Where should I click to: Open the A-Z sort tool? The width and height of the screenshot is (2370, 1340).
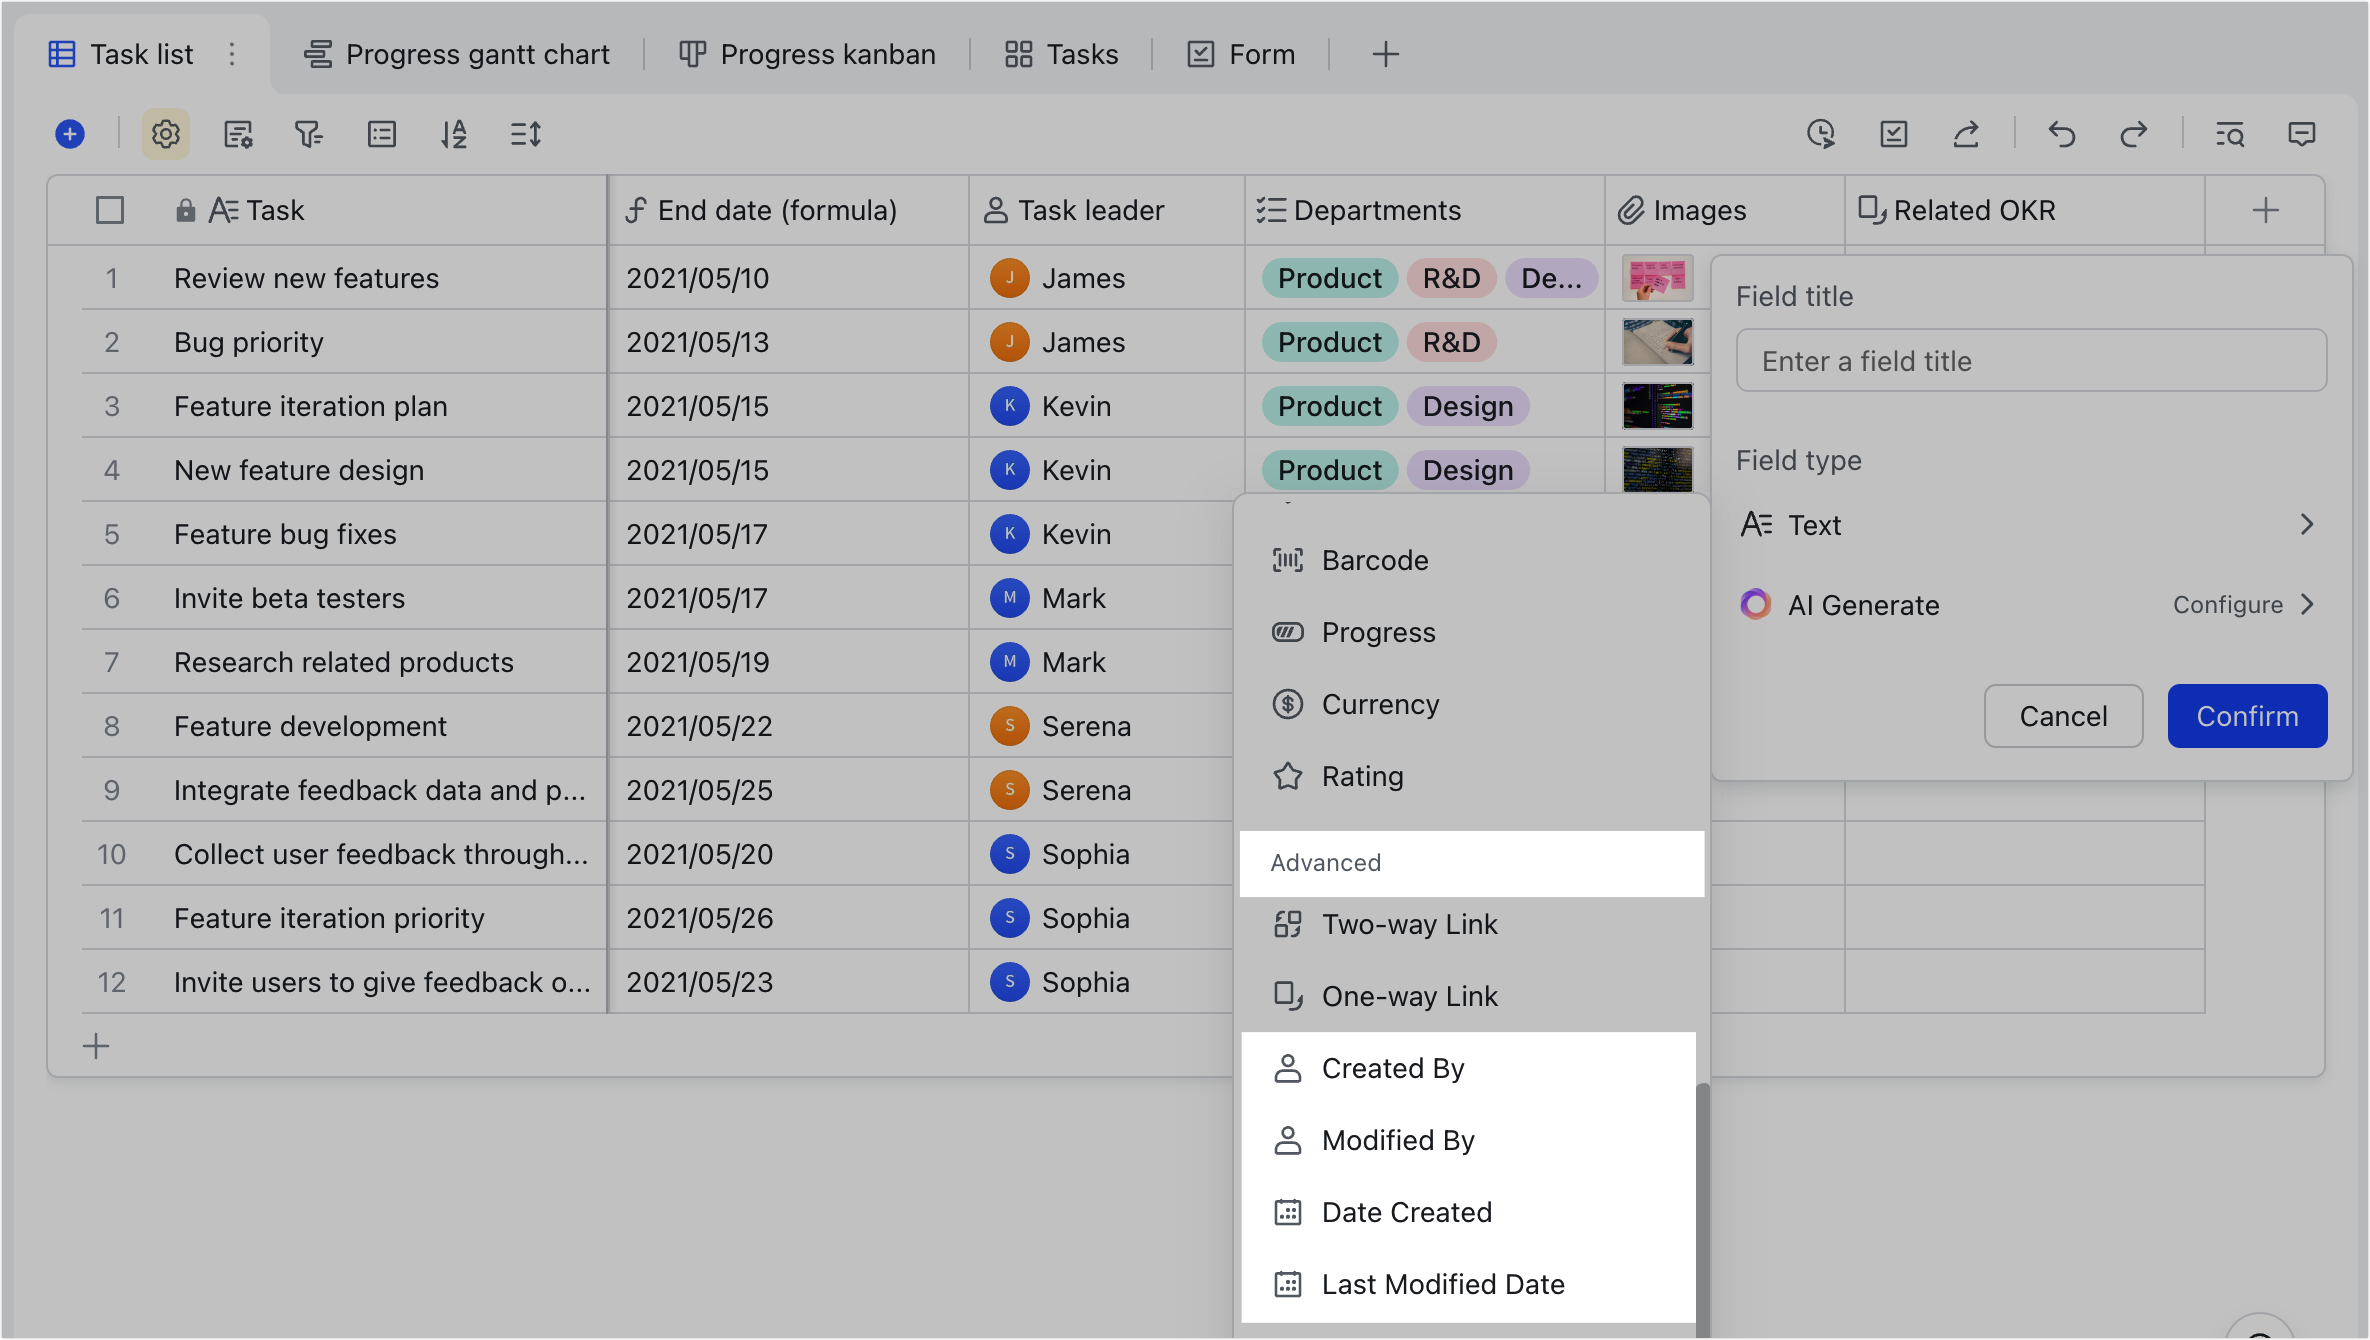pos(454,134)
